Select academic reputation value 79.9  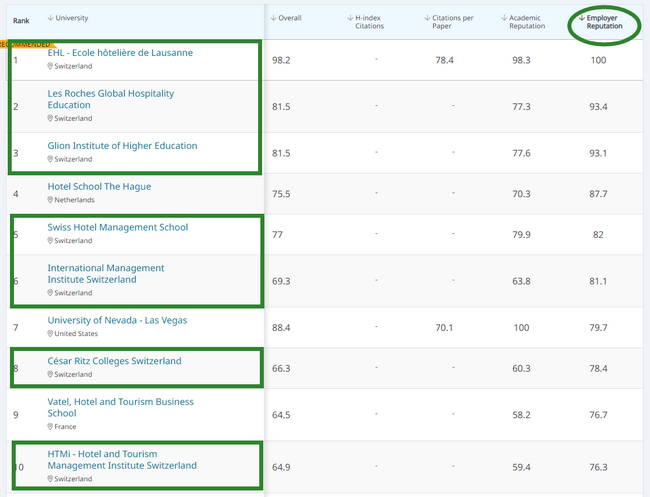pyautogui.click(x=521, y=235)
